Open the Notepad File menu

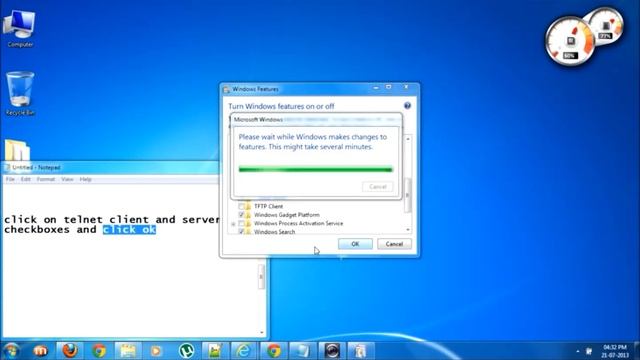coord(10,179)
